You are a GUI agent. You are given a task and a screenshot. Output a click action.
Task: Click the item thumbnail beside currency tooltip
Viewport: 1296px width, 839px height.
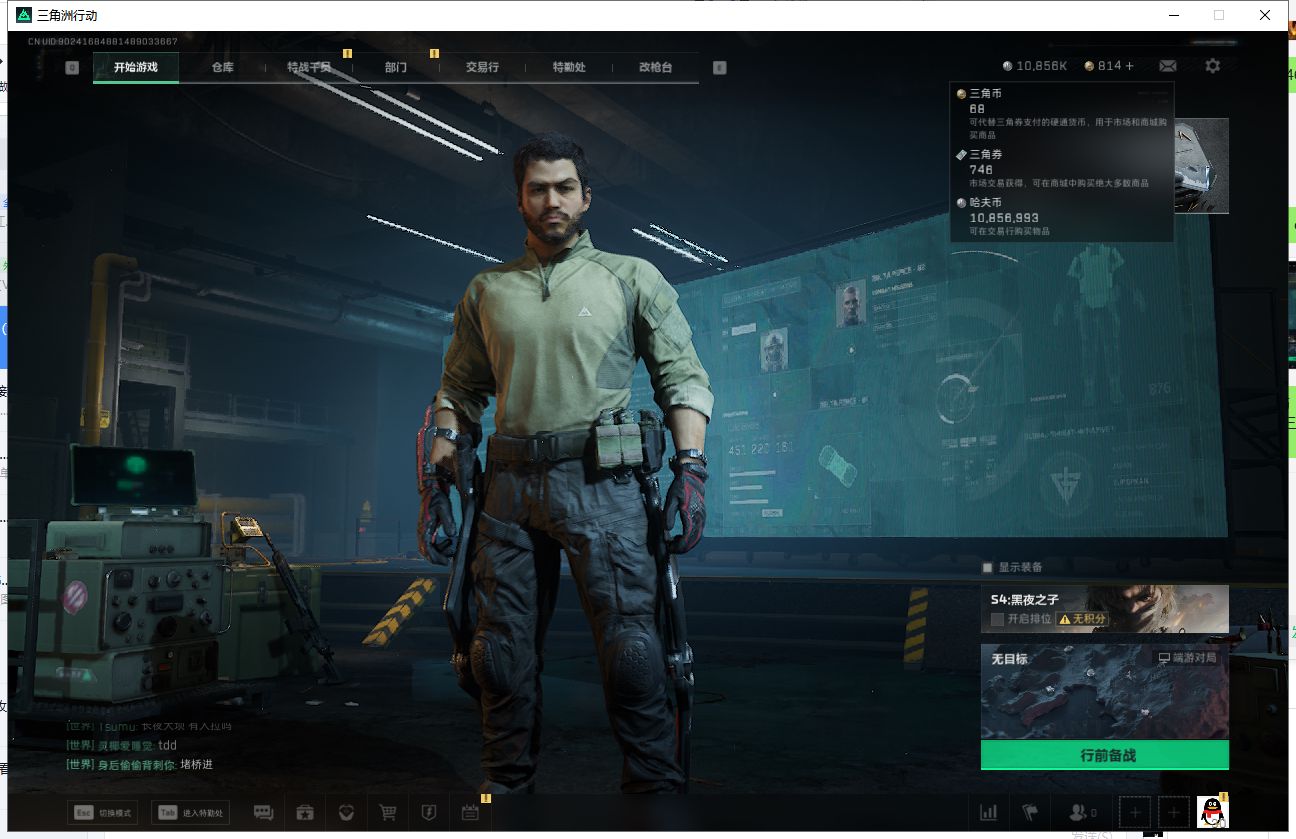[1202, 165]
